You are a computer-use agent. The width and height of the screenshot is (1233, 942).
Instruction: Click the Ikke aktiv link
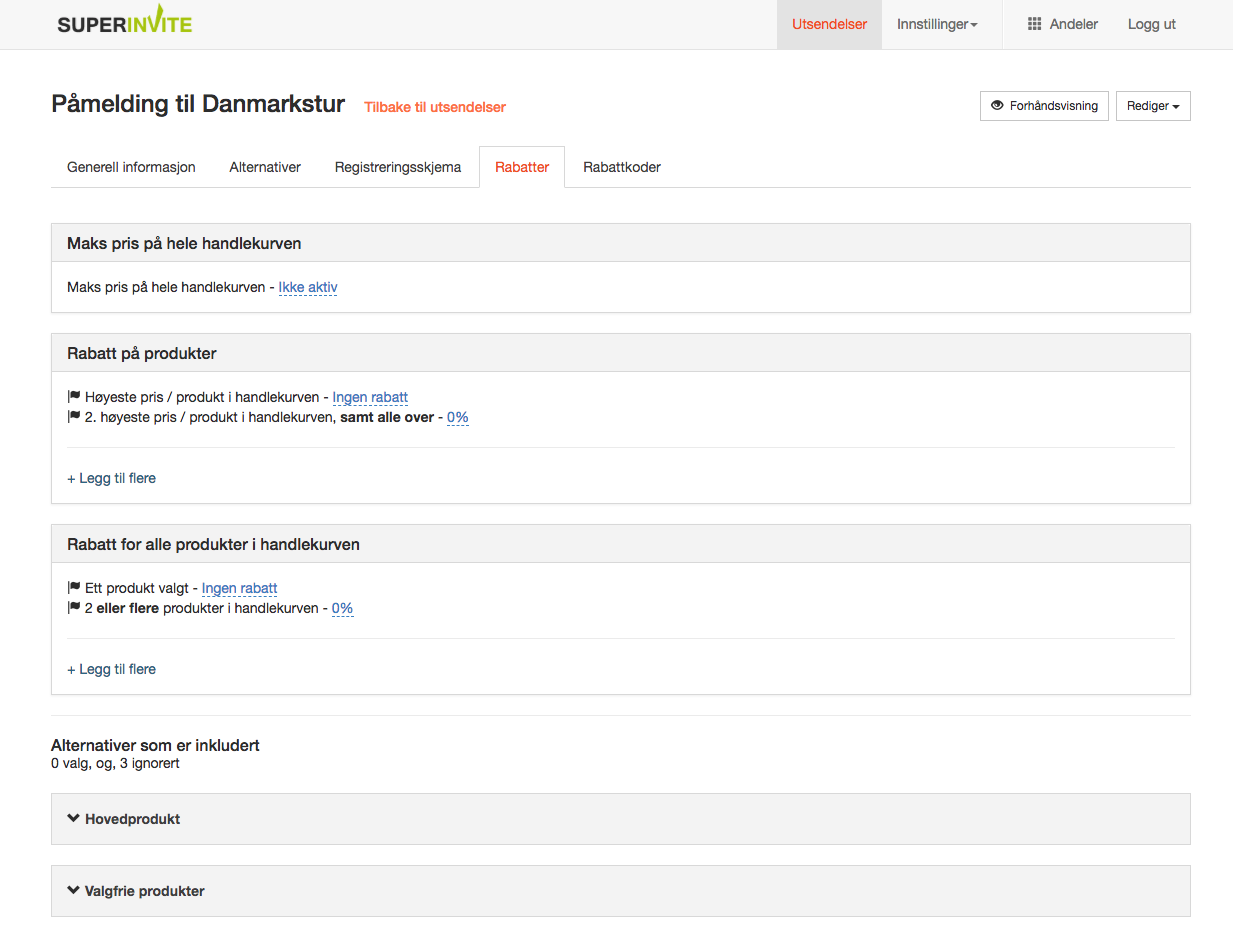308,287
